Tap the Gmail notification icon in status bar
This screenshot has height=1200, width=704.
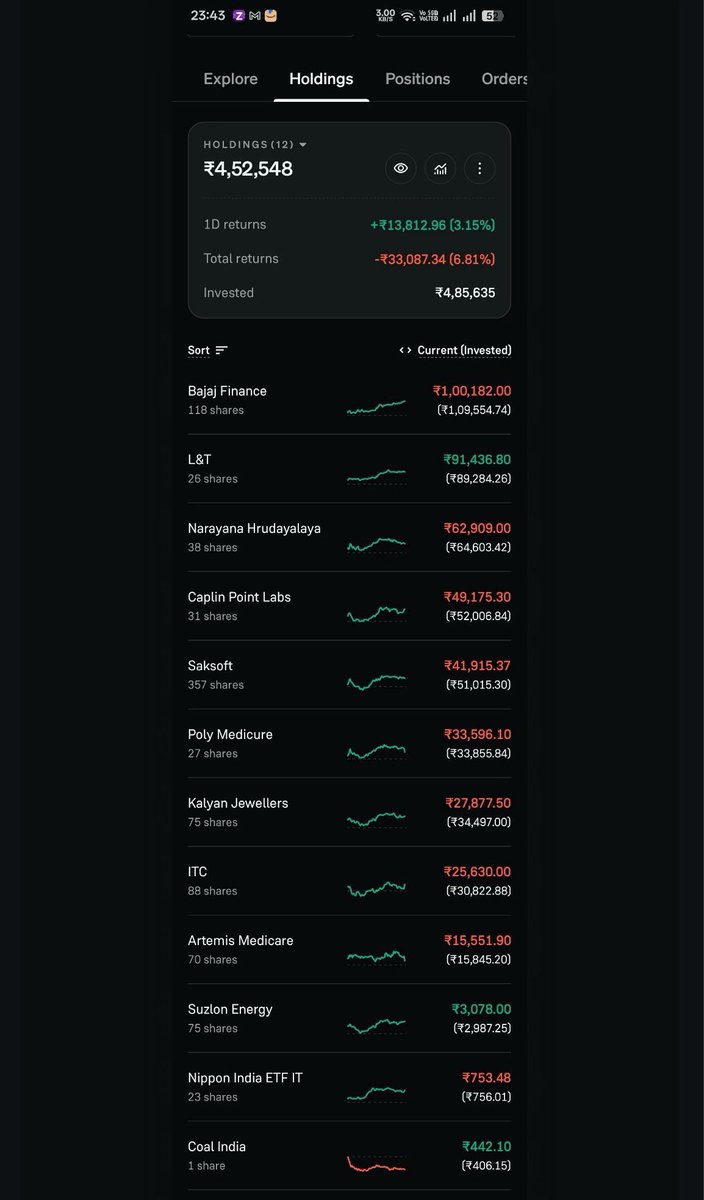pyautogui.click(x=254, y=16)
